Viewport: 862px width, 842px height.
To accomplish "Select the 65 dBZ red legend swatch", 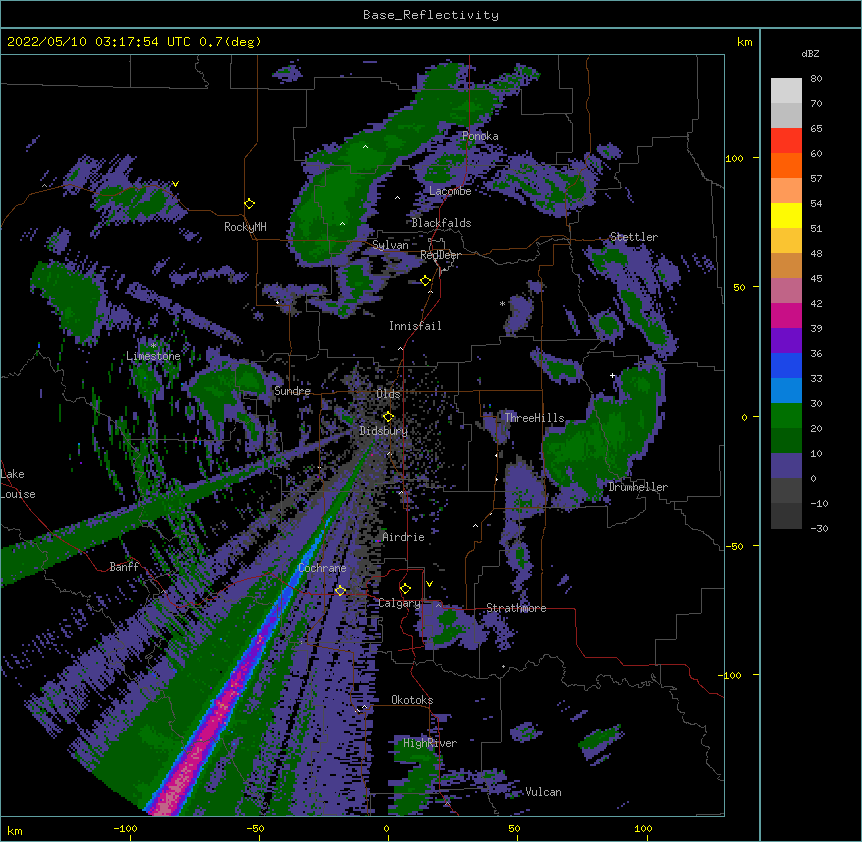I will (x=786, y=141).
